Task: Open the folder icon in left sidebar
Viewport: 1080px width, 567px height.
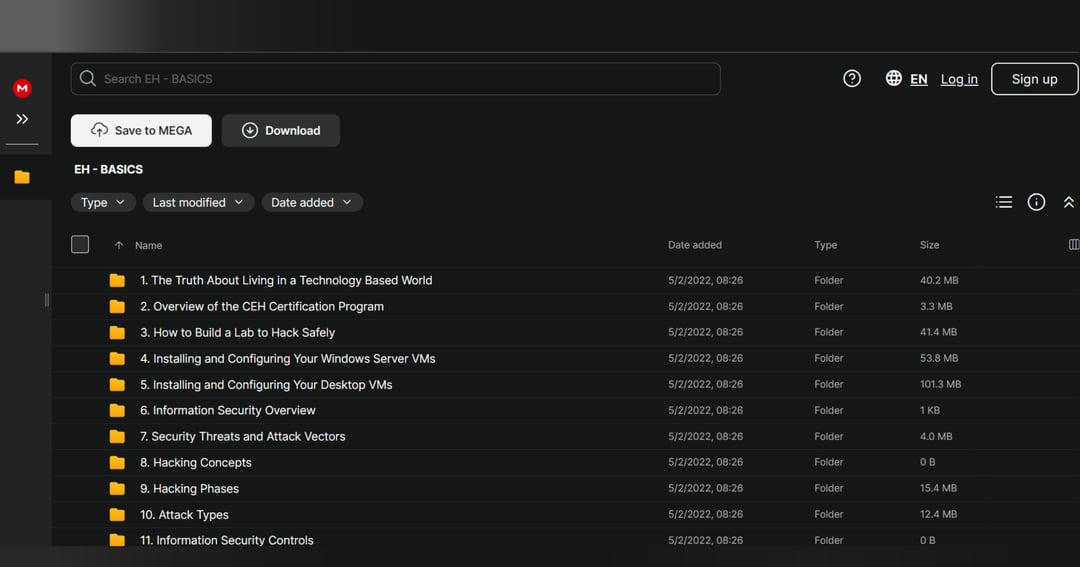Action: coord(22,177)
